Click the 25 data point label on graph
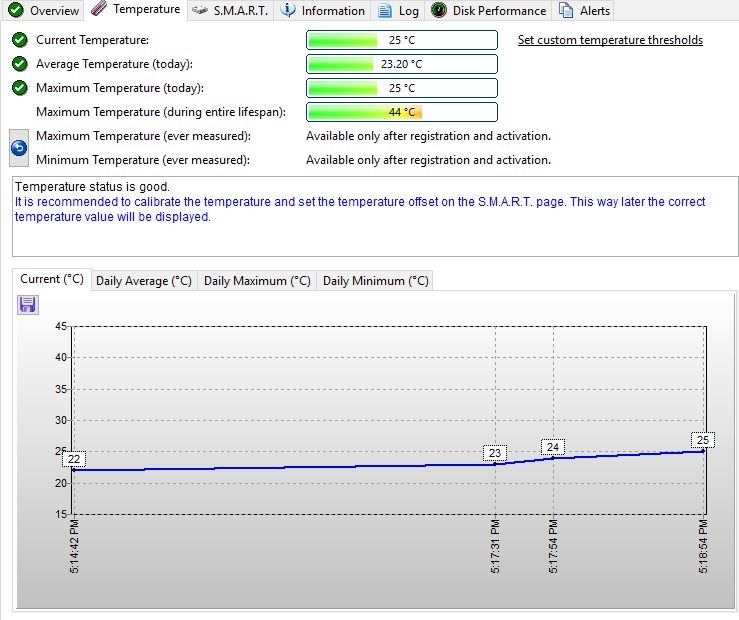Viewport: 739px width, 620px height. 702,440
